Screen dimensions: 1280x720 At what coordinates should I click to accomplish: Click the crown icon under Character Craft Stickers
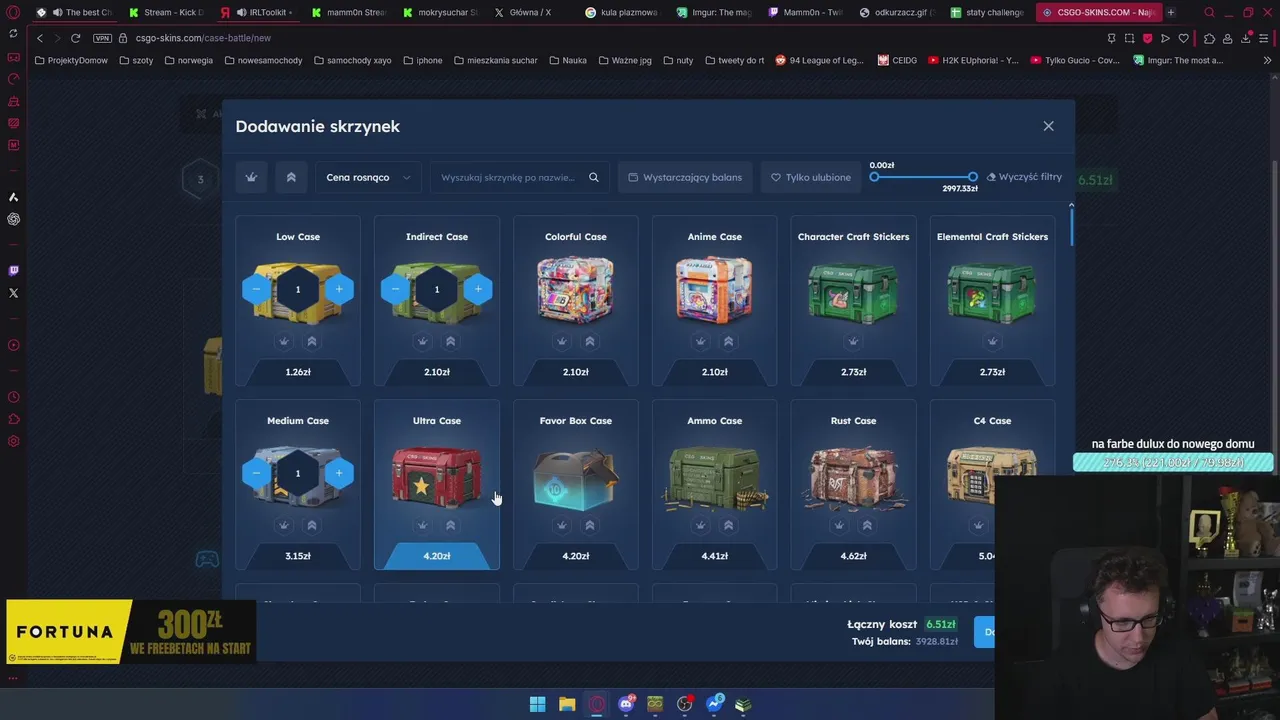coord(853,341)
